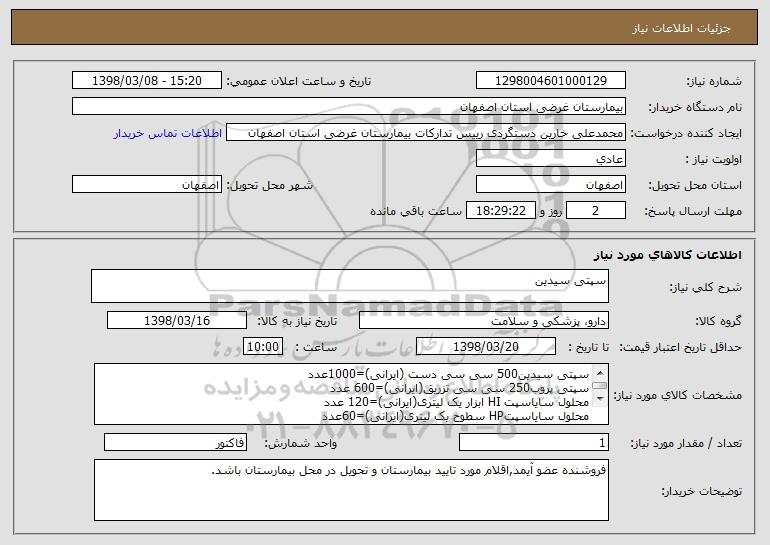The height and width of the screenshot is (545, 770).
Task: Select the شرح کلی نیاز text area سپتی سیدین
Action: click(x=350, y=286)
